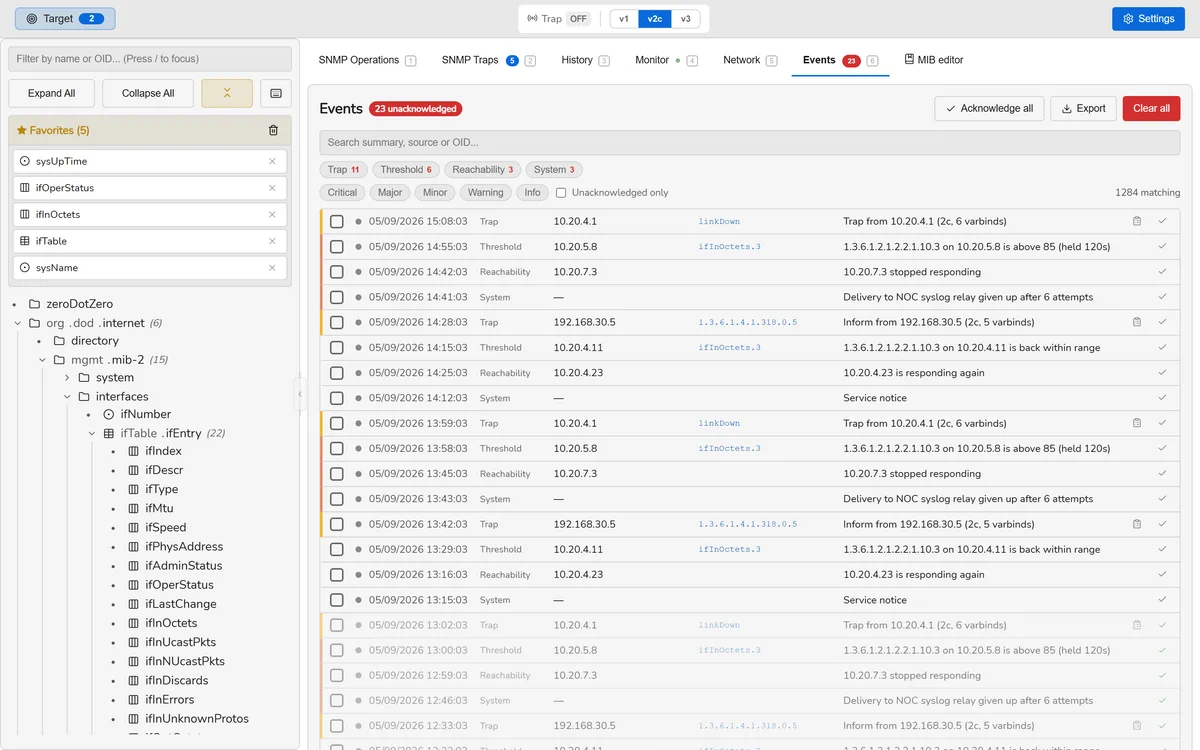Viewport: 1200px width, 750px height.
Task: Select ifPhysAddress in the MIB tree
Action: tap(184, 547)
